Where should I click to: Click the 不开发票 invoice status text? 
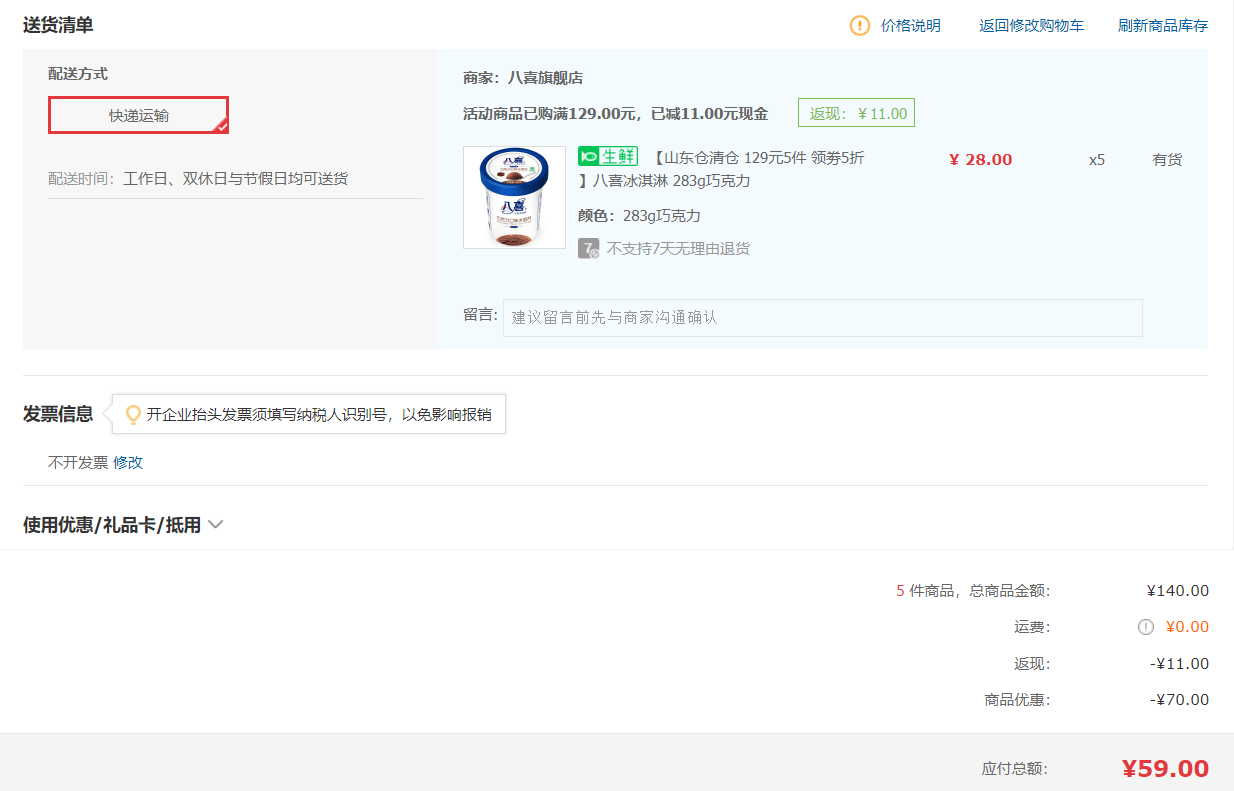pos(78,463)
